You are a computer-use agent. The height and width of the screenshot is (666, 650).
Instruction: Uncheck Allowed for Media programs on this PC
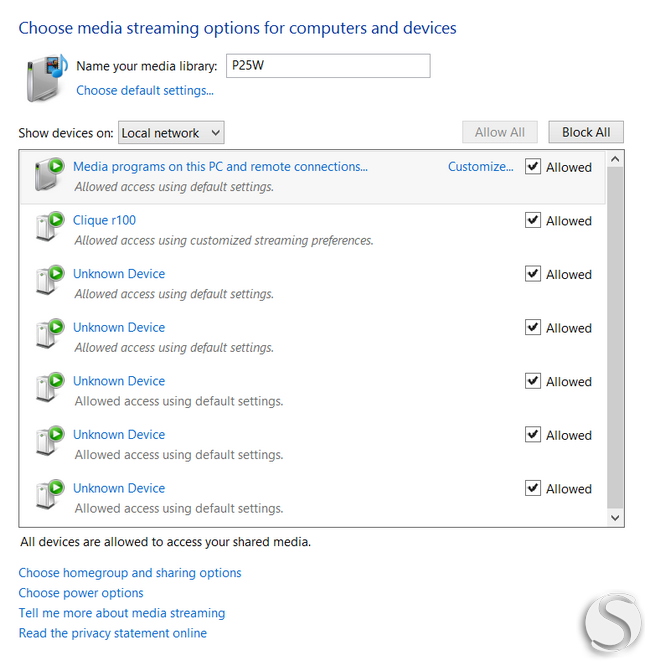coord(533,166)
